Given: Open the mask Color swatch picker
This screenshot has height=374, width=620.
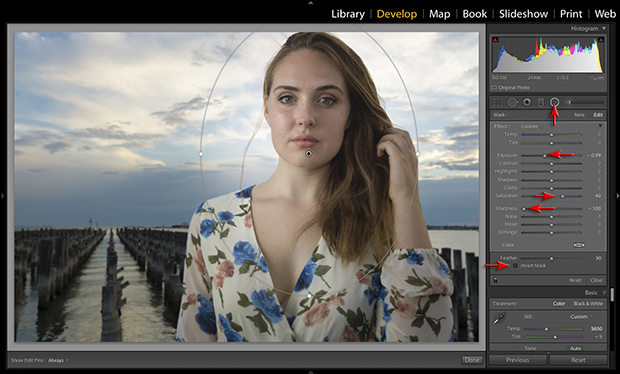Looking at the screenshot, I should pos(578,245).
